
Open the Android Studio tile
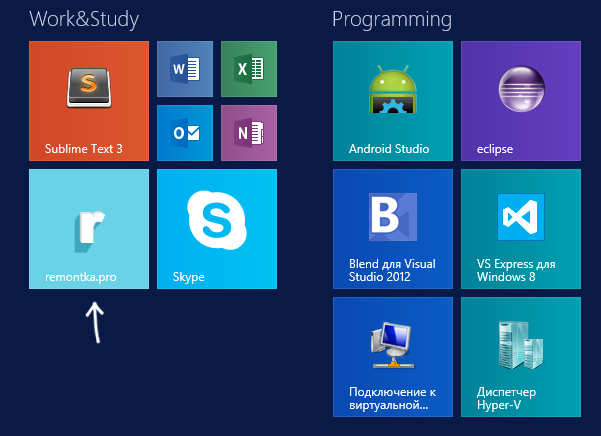click(x=393, y=101)
